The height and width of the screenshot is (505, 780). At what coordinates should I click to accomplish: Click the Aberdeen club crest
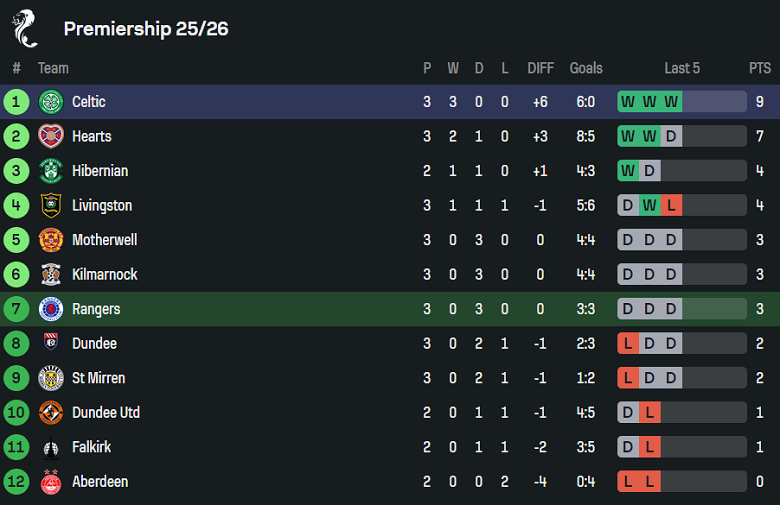pyautogui.click(x=51, y=482)
